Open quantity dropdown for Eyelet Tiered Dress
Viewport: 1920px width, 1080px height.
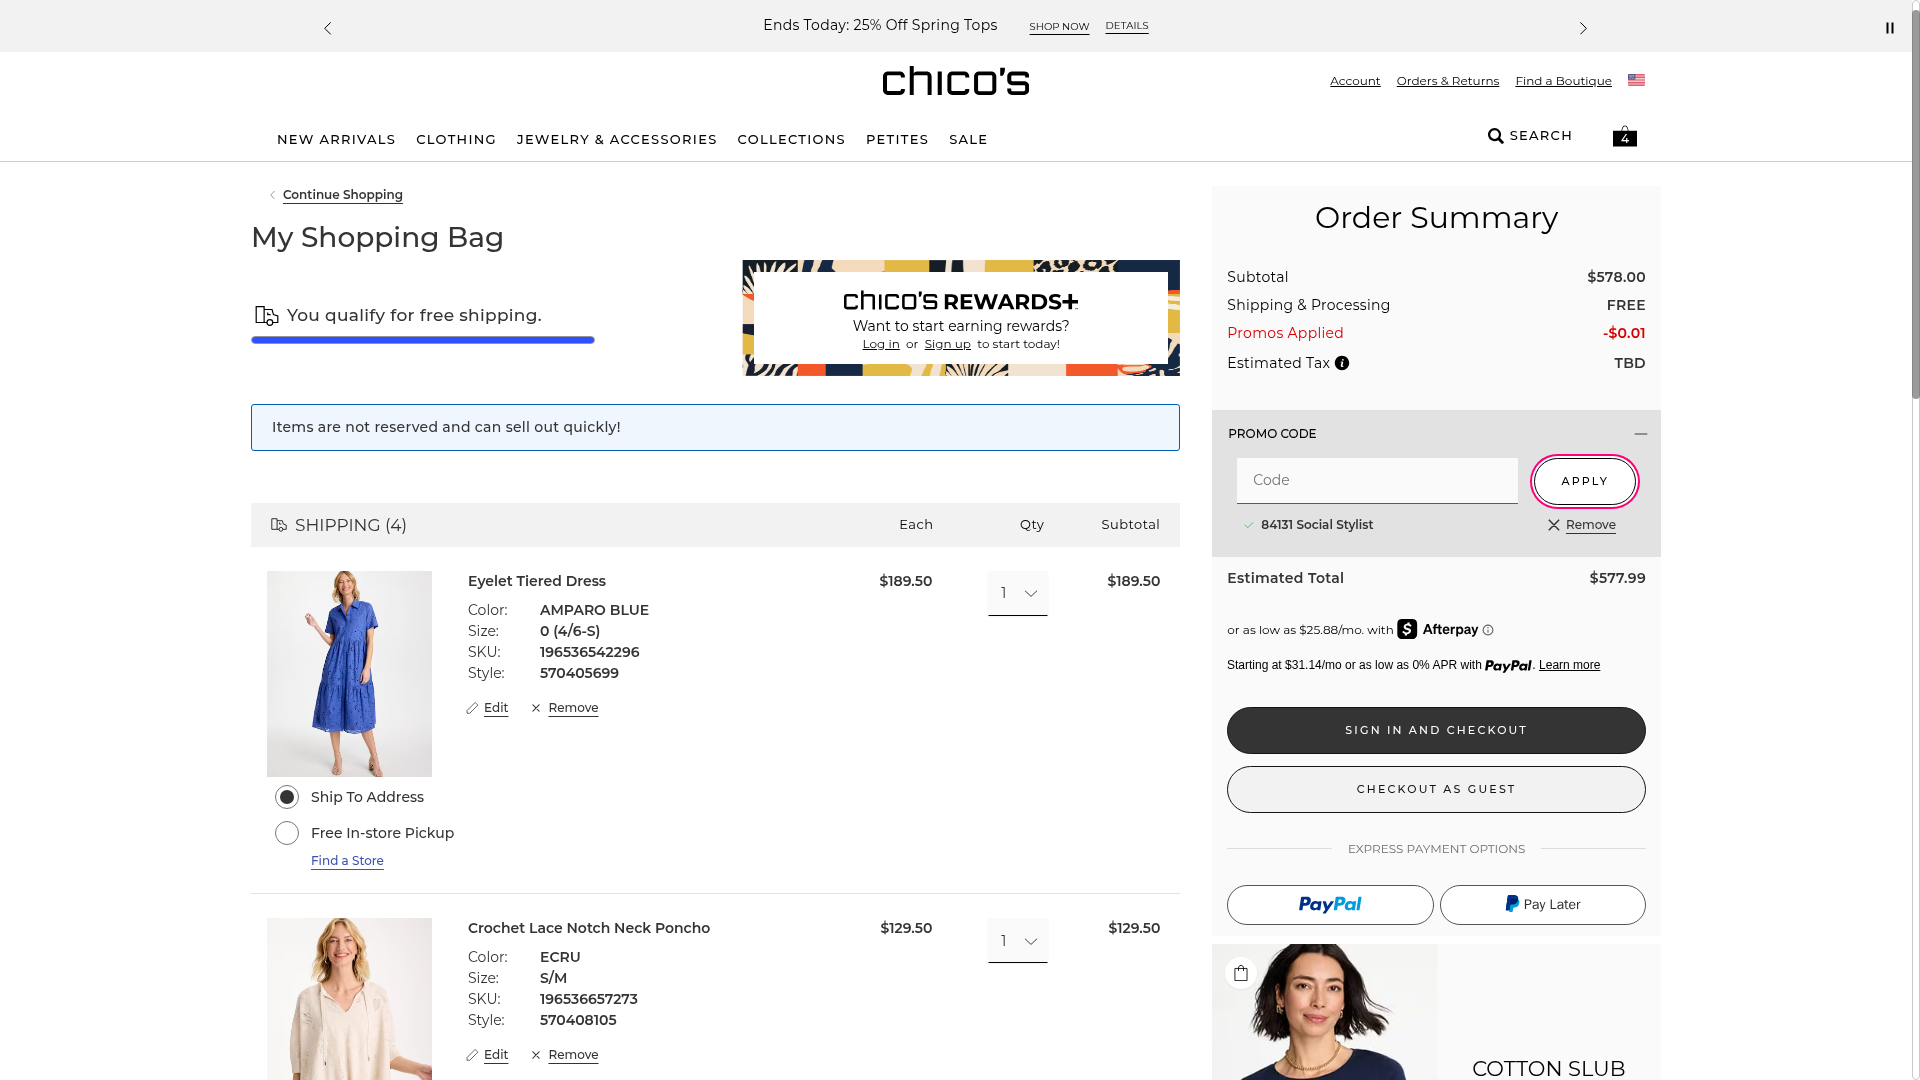click(x=1017, y=593)
